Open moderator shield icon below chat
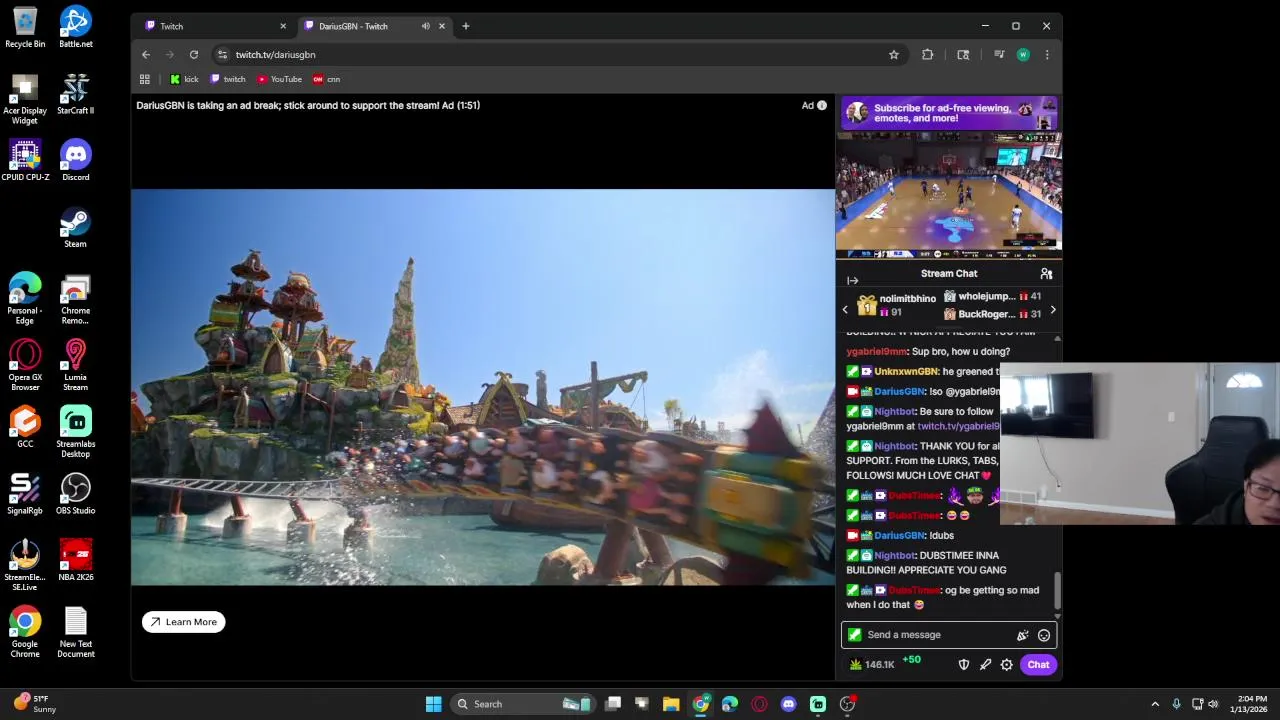This screenshot has height=720, width=1280. click(964, 665)
